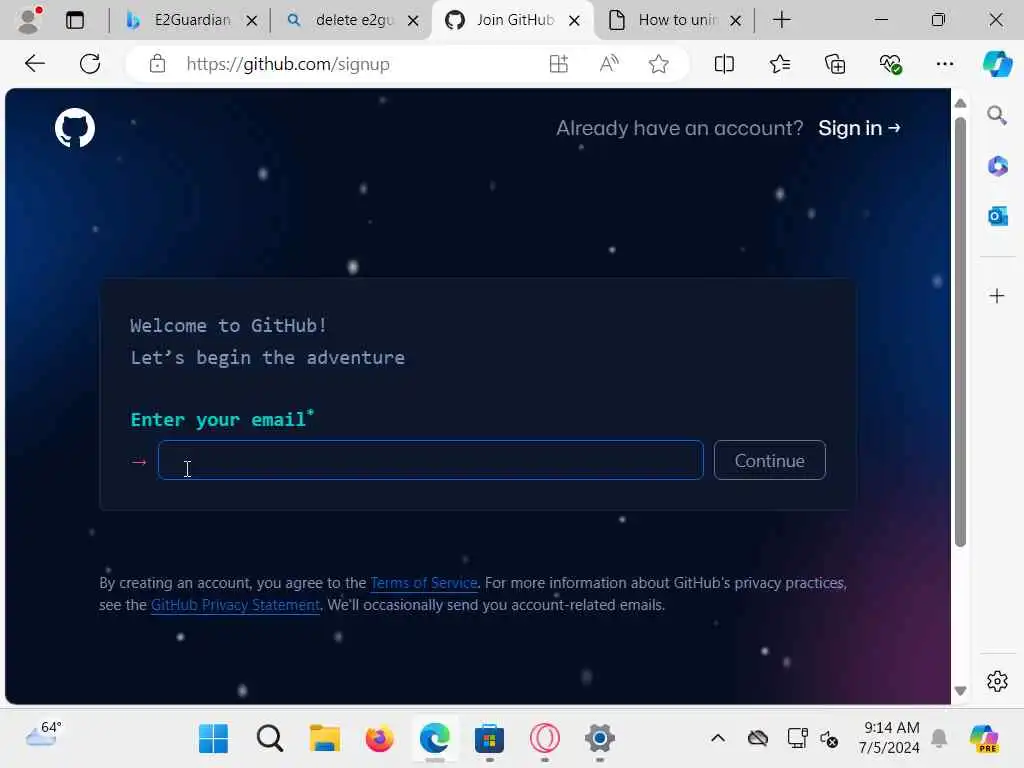The height and width of the screenshot is (768, 1024).
Task: Activate Read aloud in address bar
Action: tap(609, 64)
